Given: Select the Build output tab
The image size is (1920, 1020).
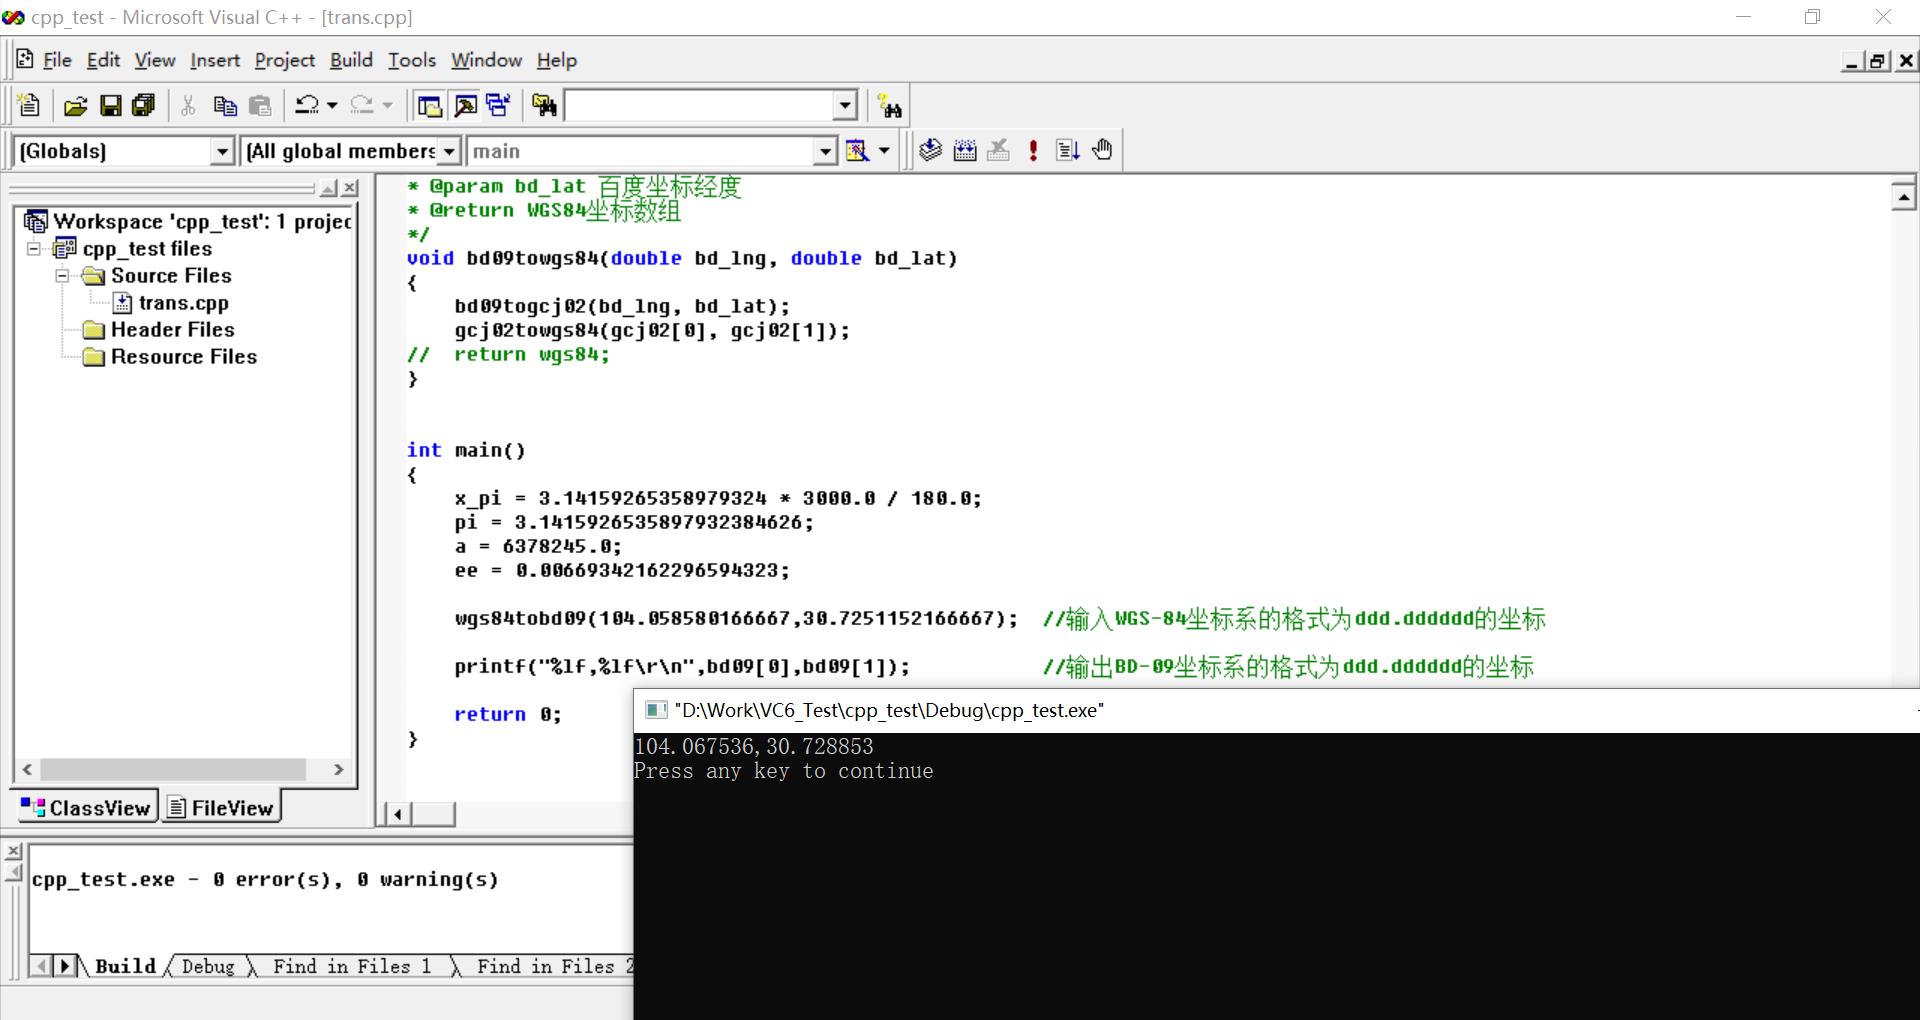Looking at the screenshot, I should pyautogui.click(x=125, y=966).
